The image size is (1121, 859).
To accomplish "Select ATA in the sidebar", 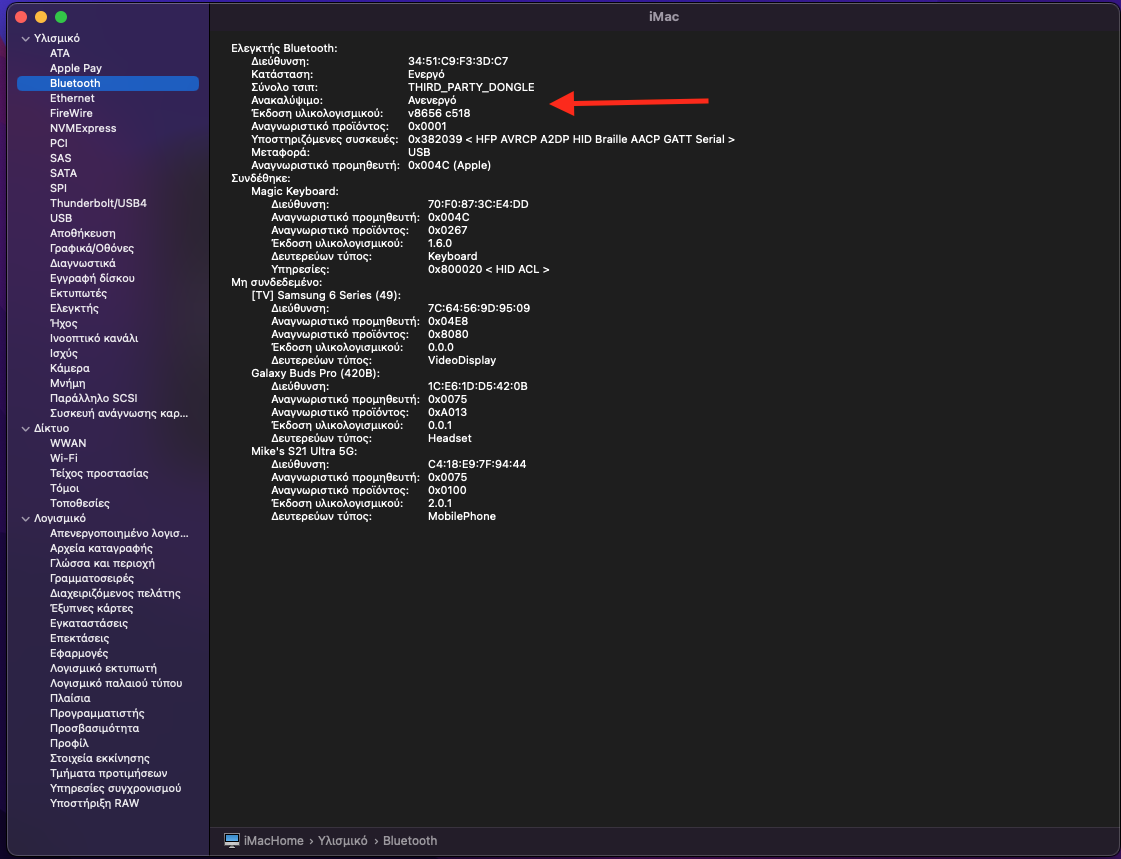I will 60,54.
